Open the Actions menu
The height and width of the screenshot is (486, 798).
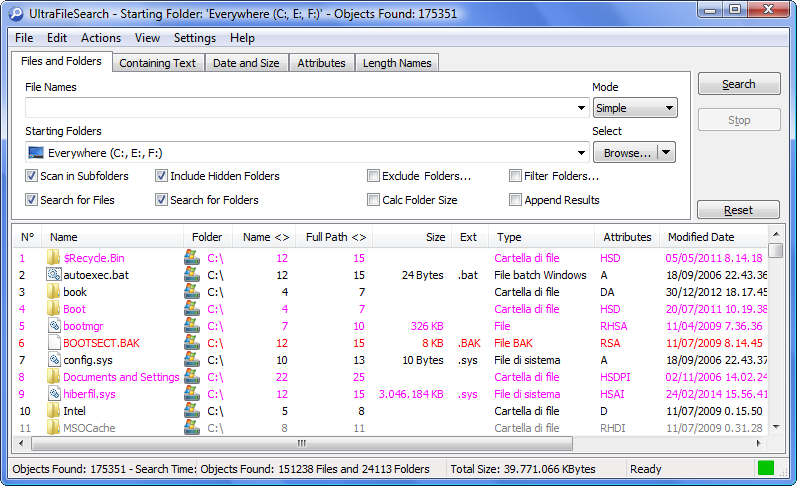click(x=101, y=38)
